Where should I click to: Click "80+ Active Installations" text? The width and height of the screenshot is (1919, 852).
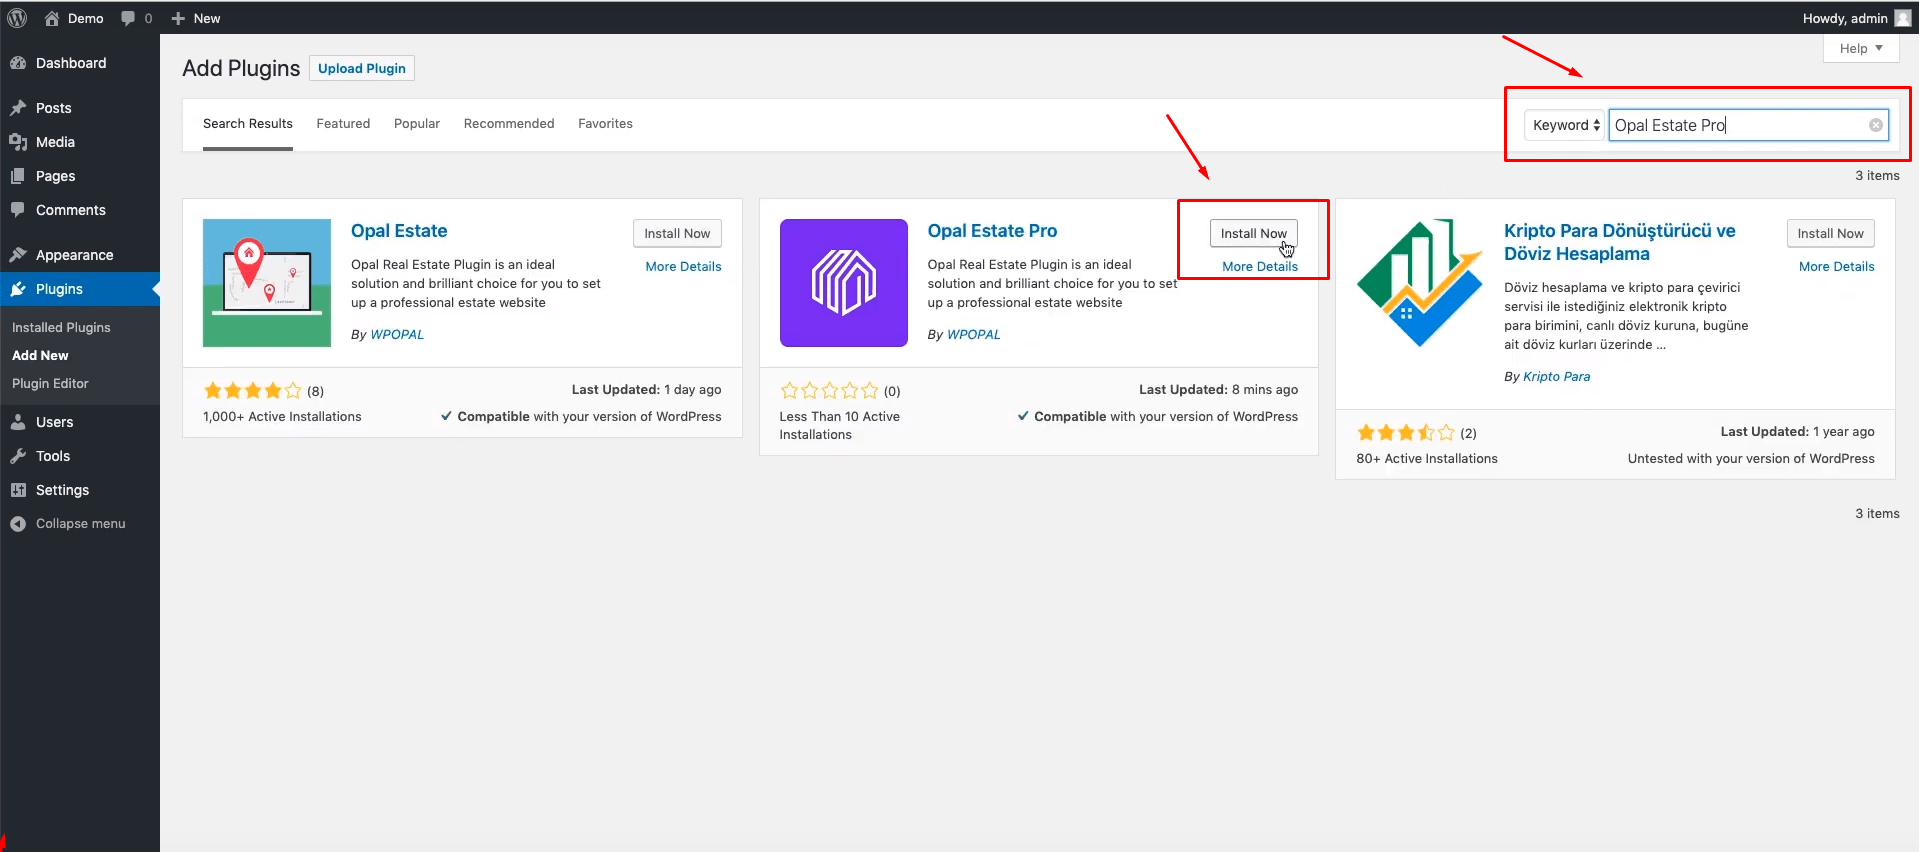coord(1427,458)
